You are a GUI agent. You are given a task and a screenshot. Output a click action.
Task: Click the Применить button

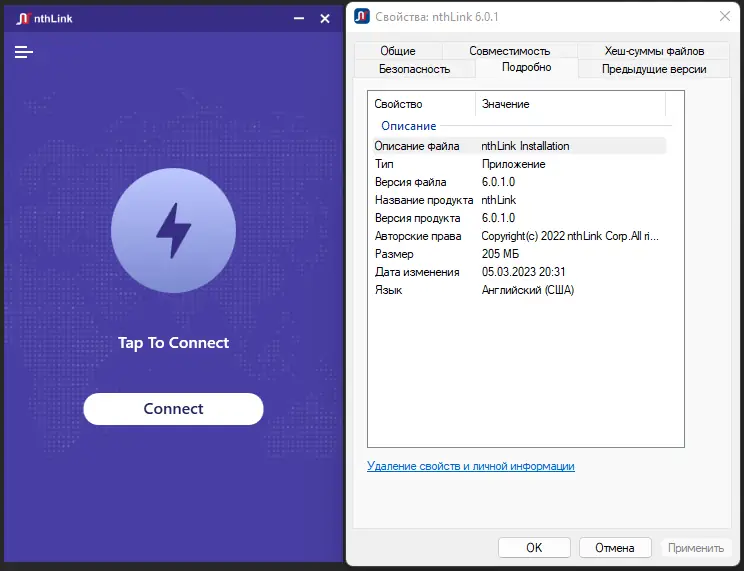tap(696, 547)
